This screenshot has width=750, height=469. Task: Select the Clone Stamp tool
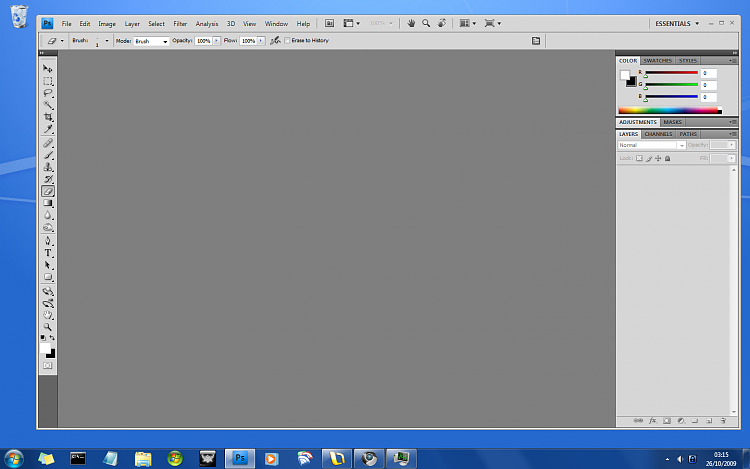(x=47, y=167)
